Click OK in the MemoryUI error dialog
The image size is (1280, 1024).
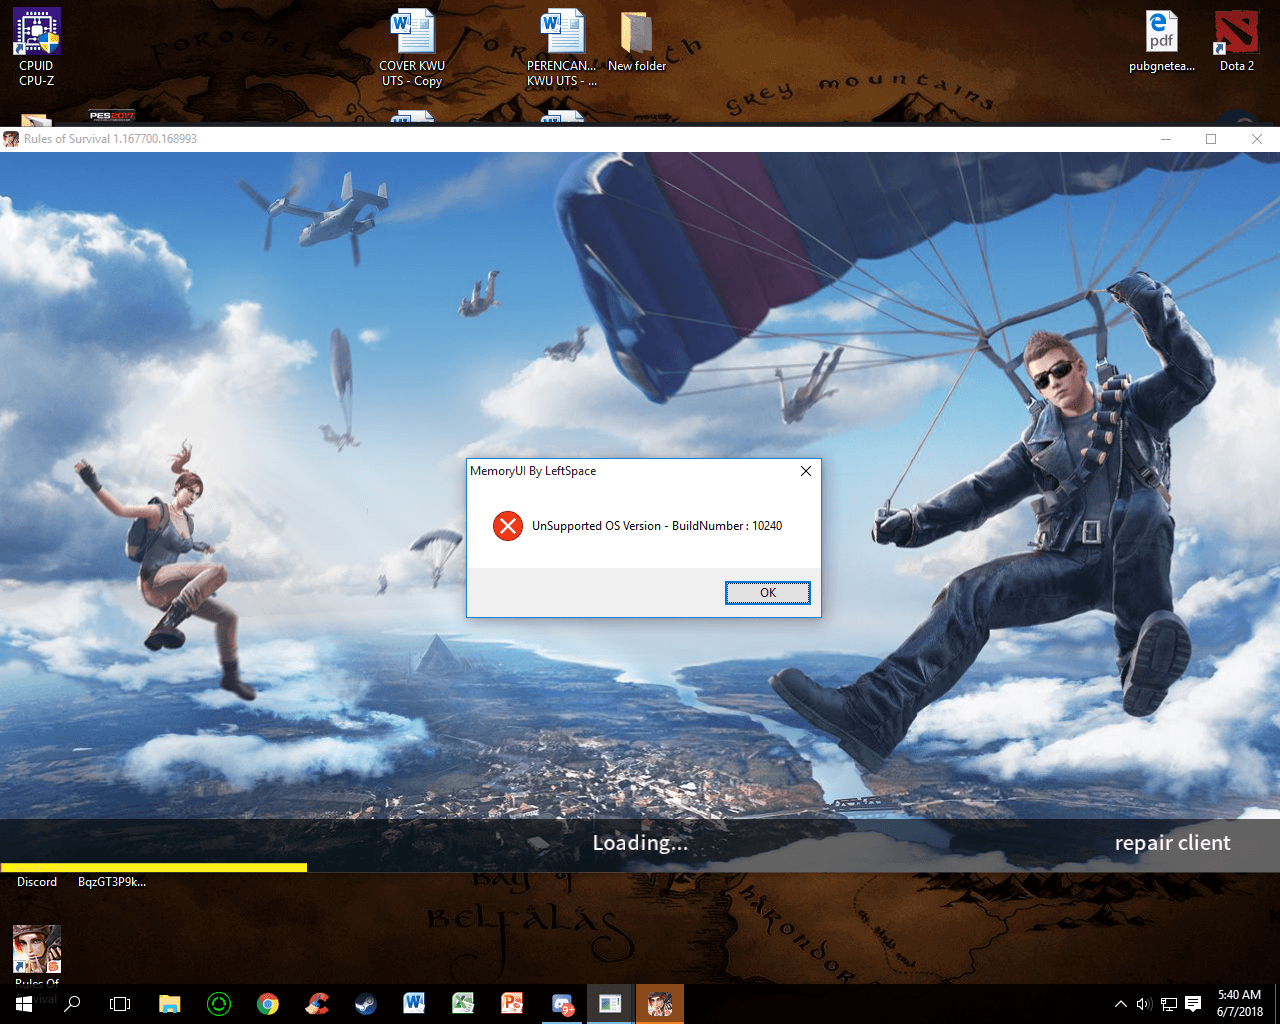click(767, 593)
